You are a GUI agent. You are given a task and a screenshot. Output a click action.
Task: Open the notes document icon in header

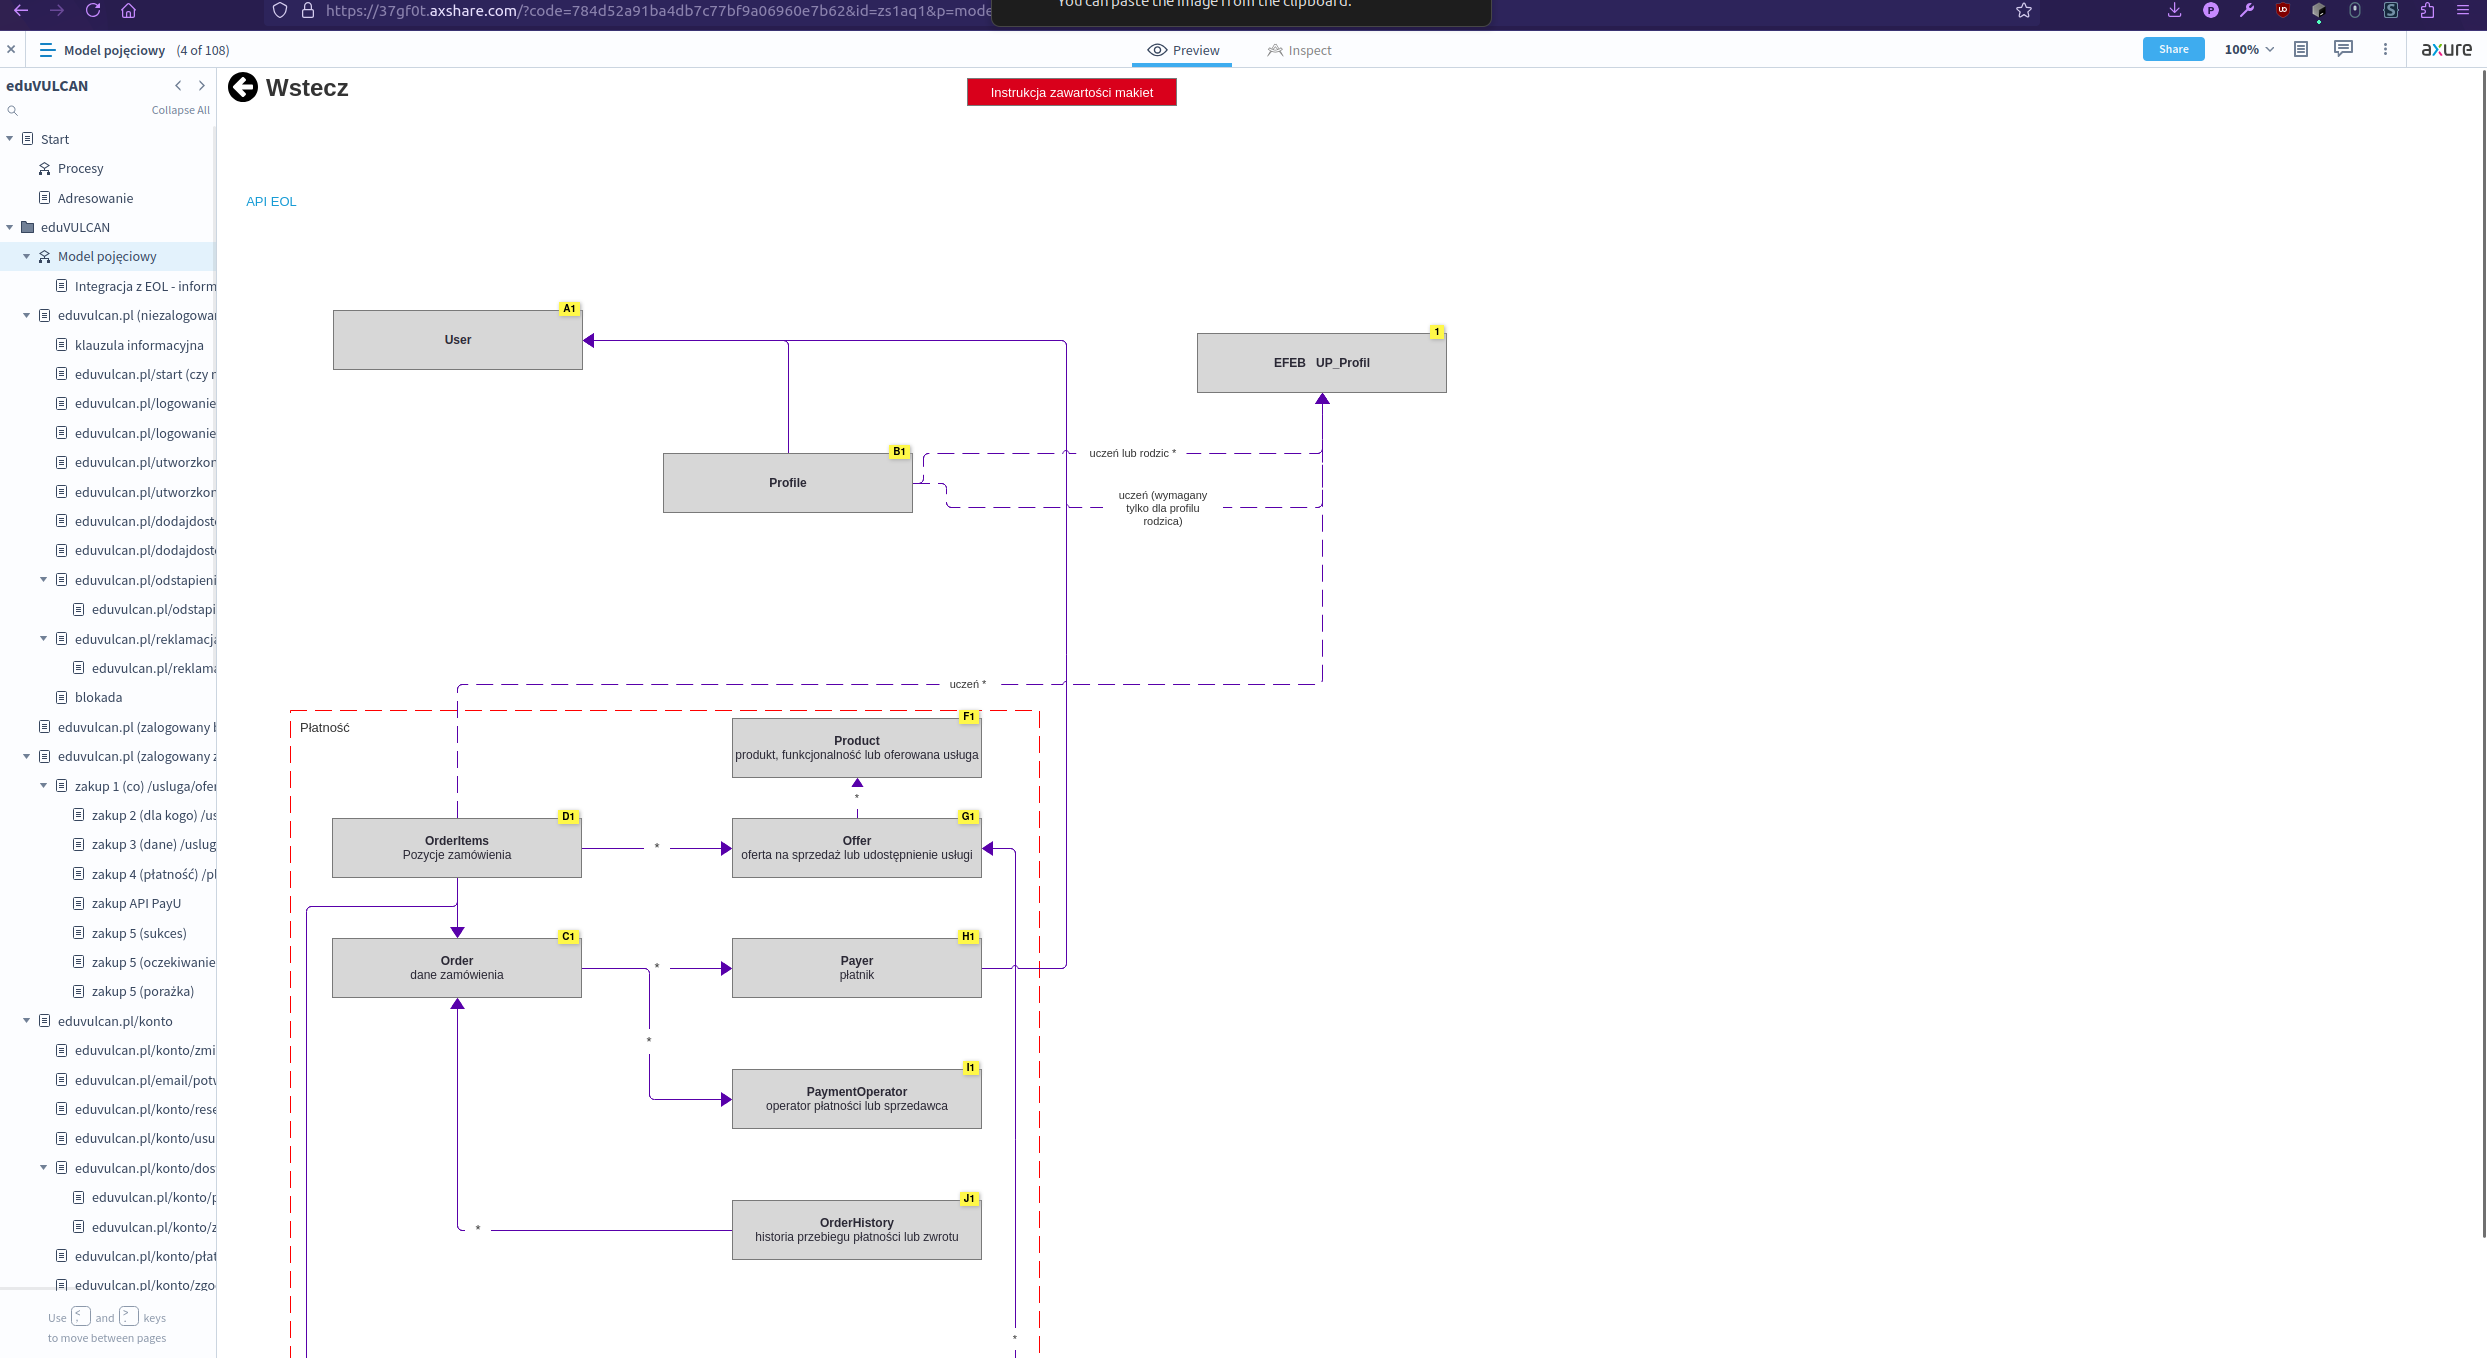coord(2301,49)
